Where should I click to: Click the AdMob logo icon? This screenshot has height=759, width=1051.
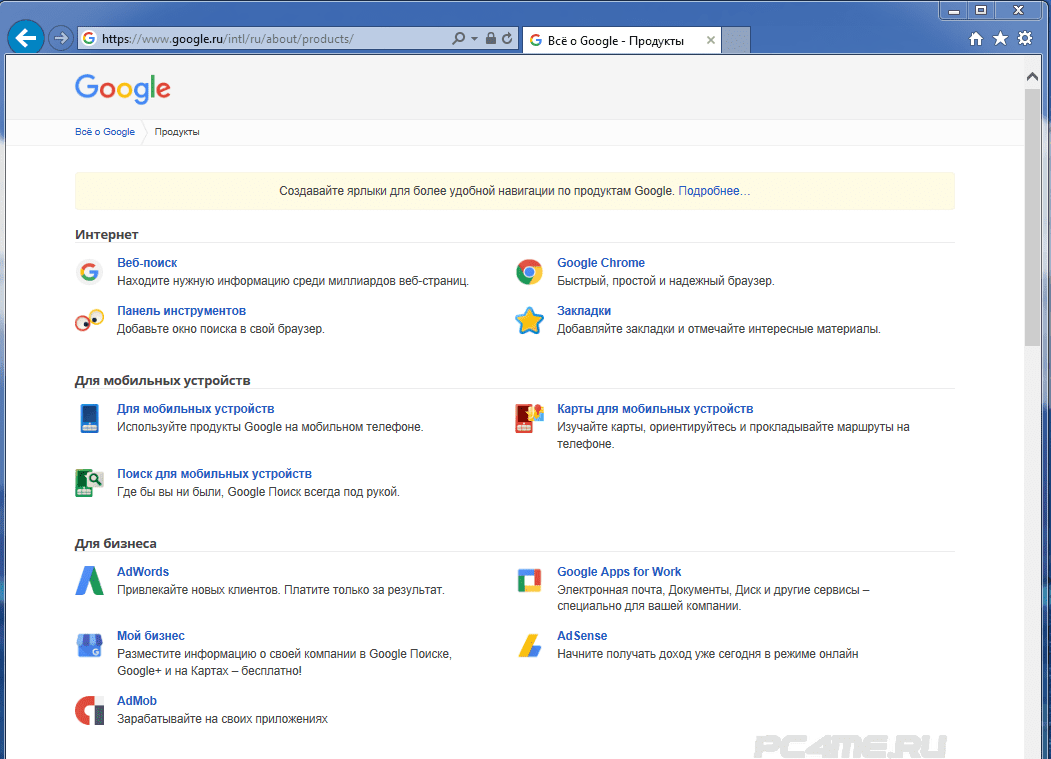click(89, 710)
